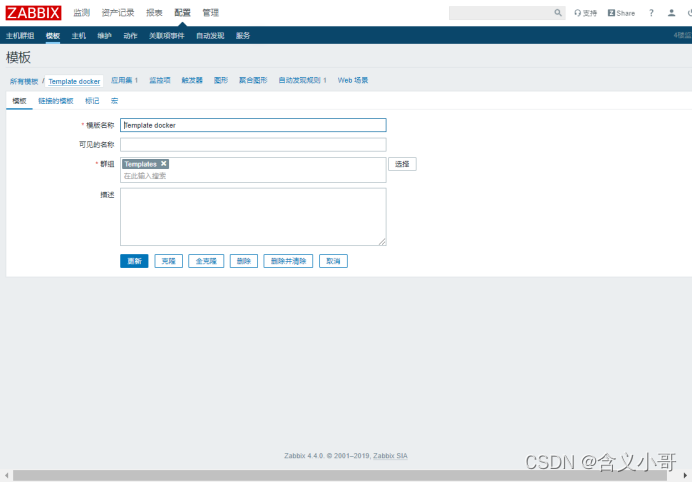The height and width of the screenshot is (482, 692).
Task: Click the 克隆 clone button
Action: [x=169, y=261]
